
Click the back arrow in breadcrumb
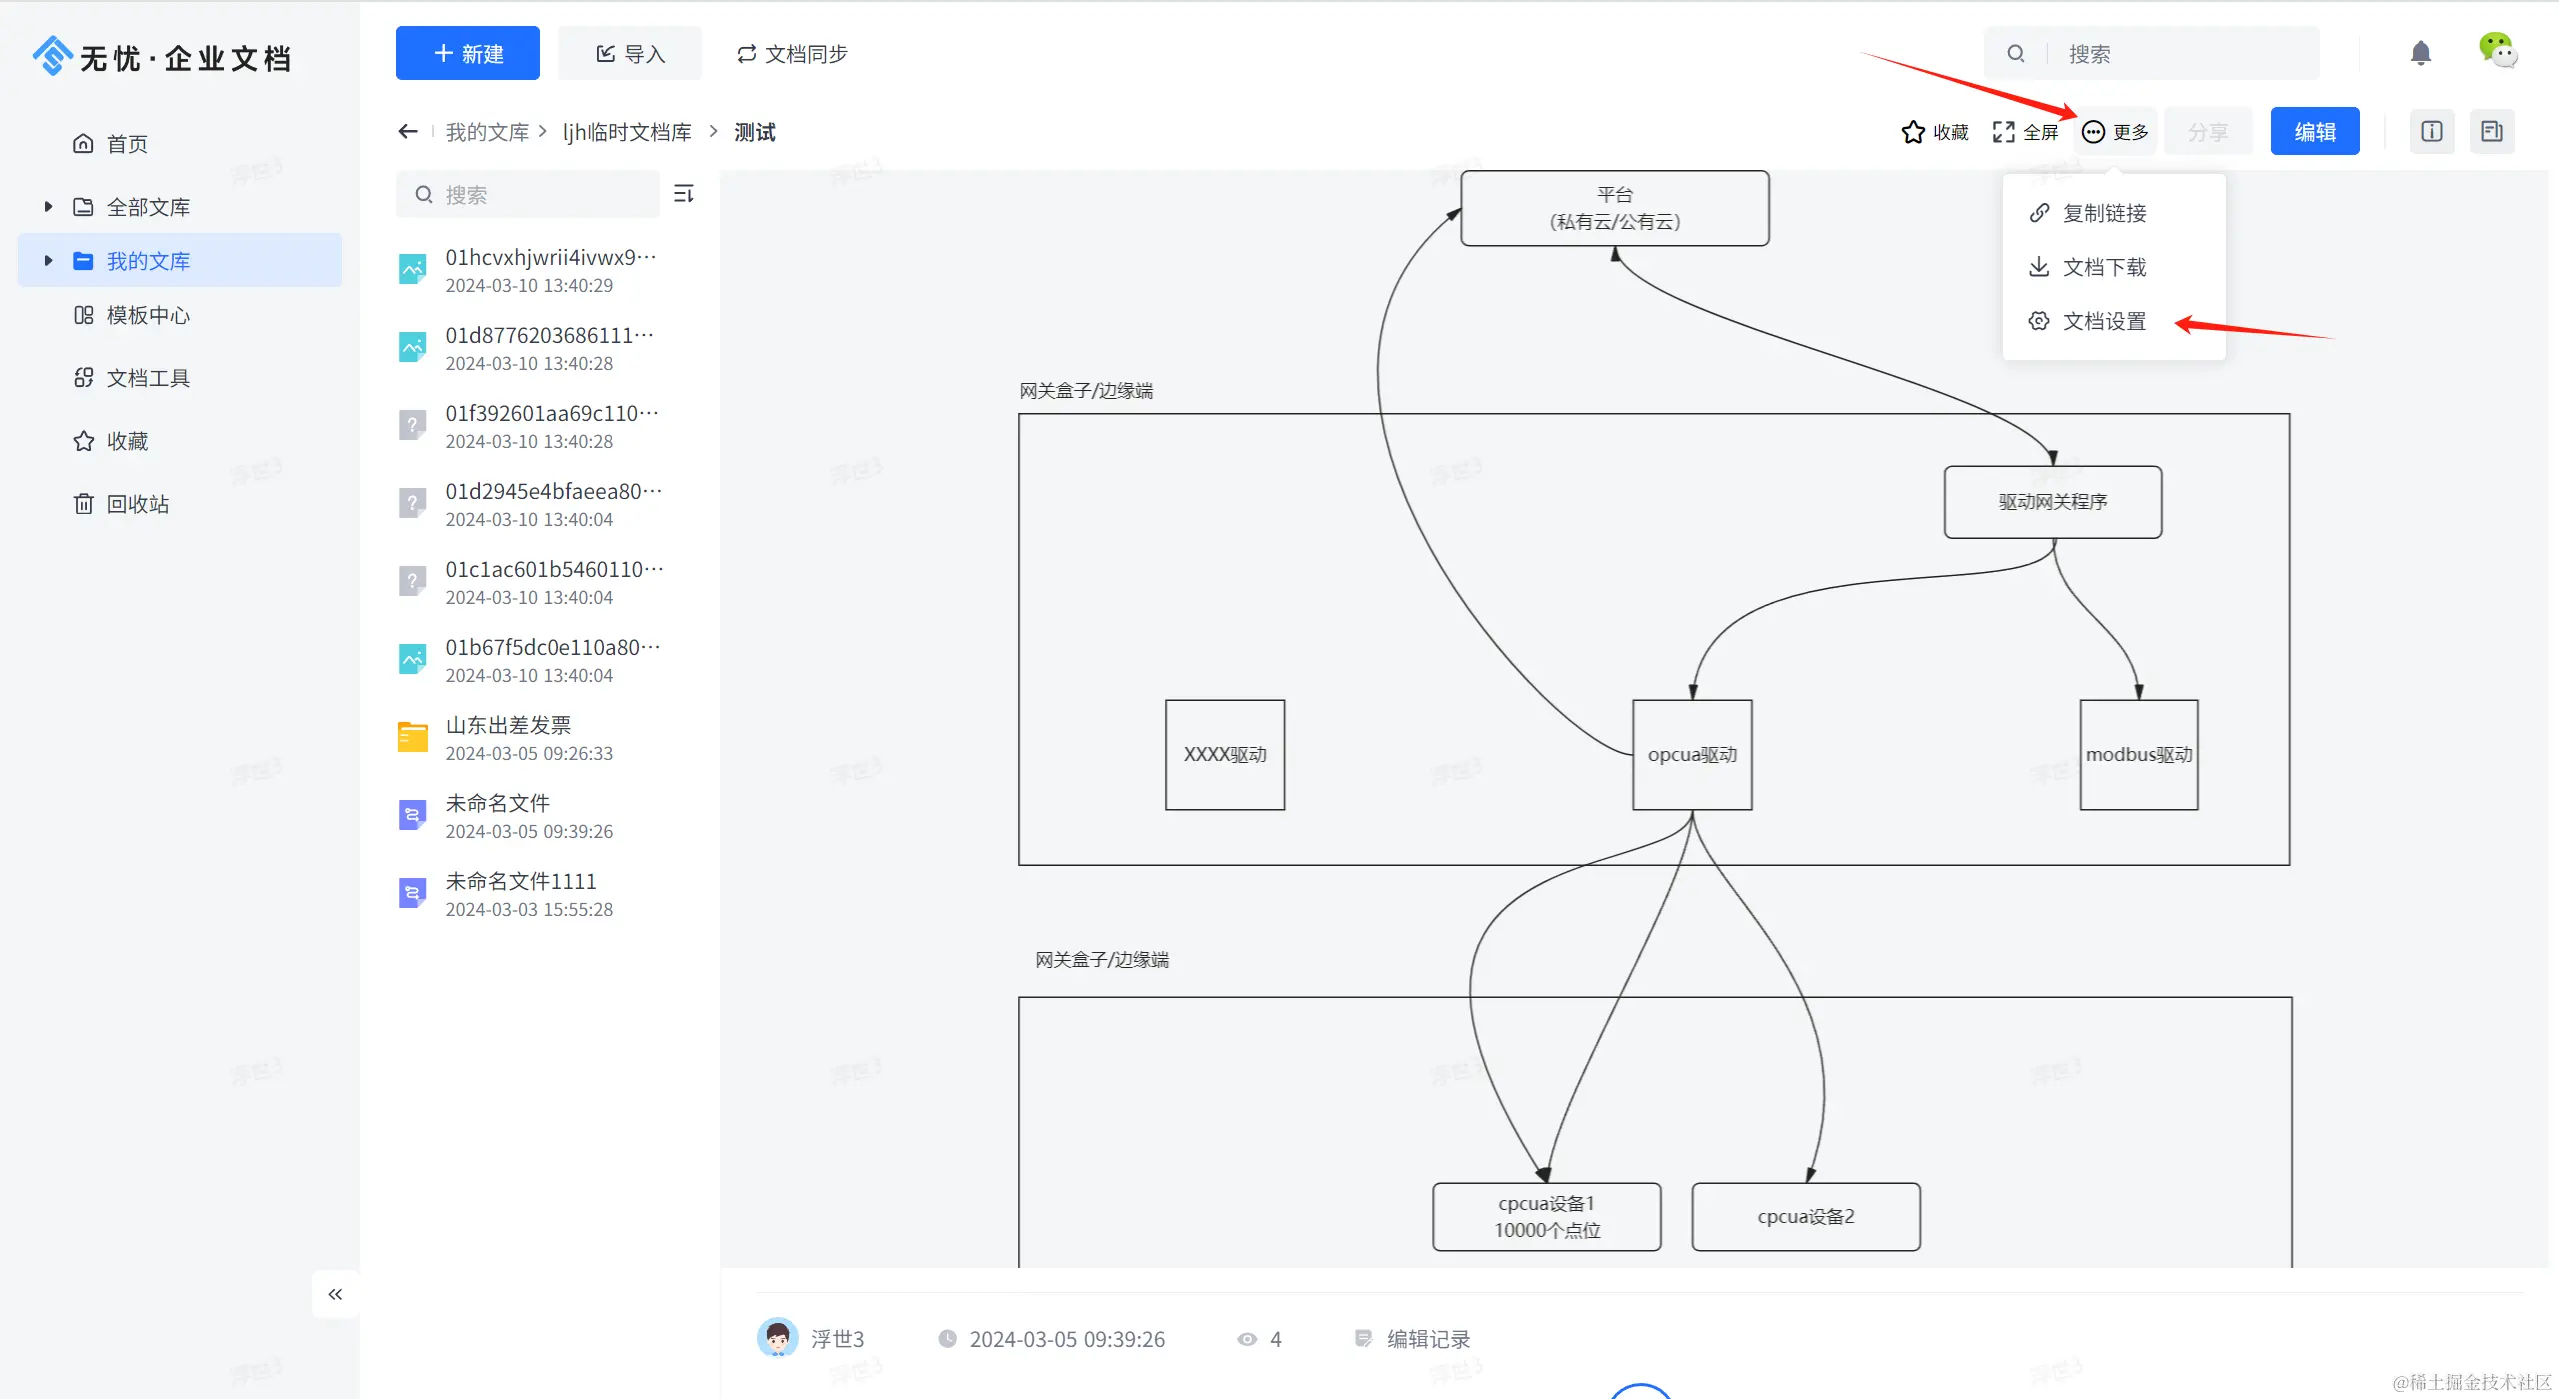click(x=407, y=132)
